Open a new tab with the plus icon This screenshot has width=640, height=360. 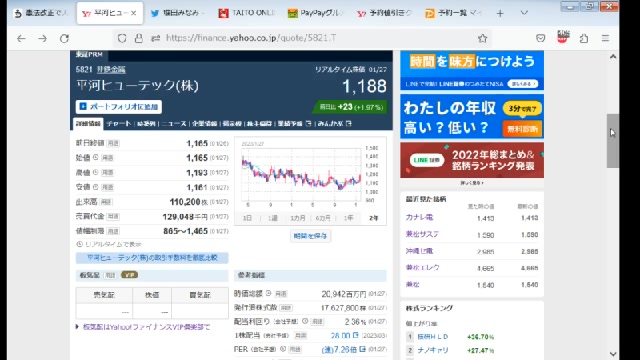coord(500,13)
